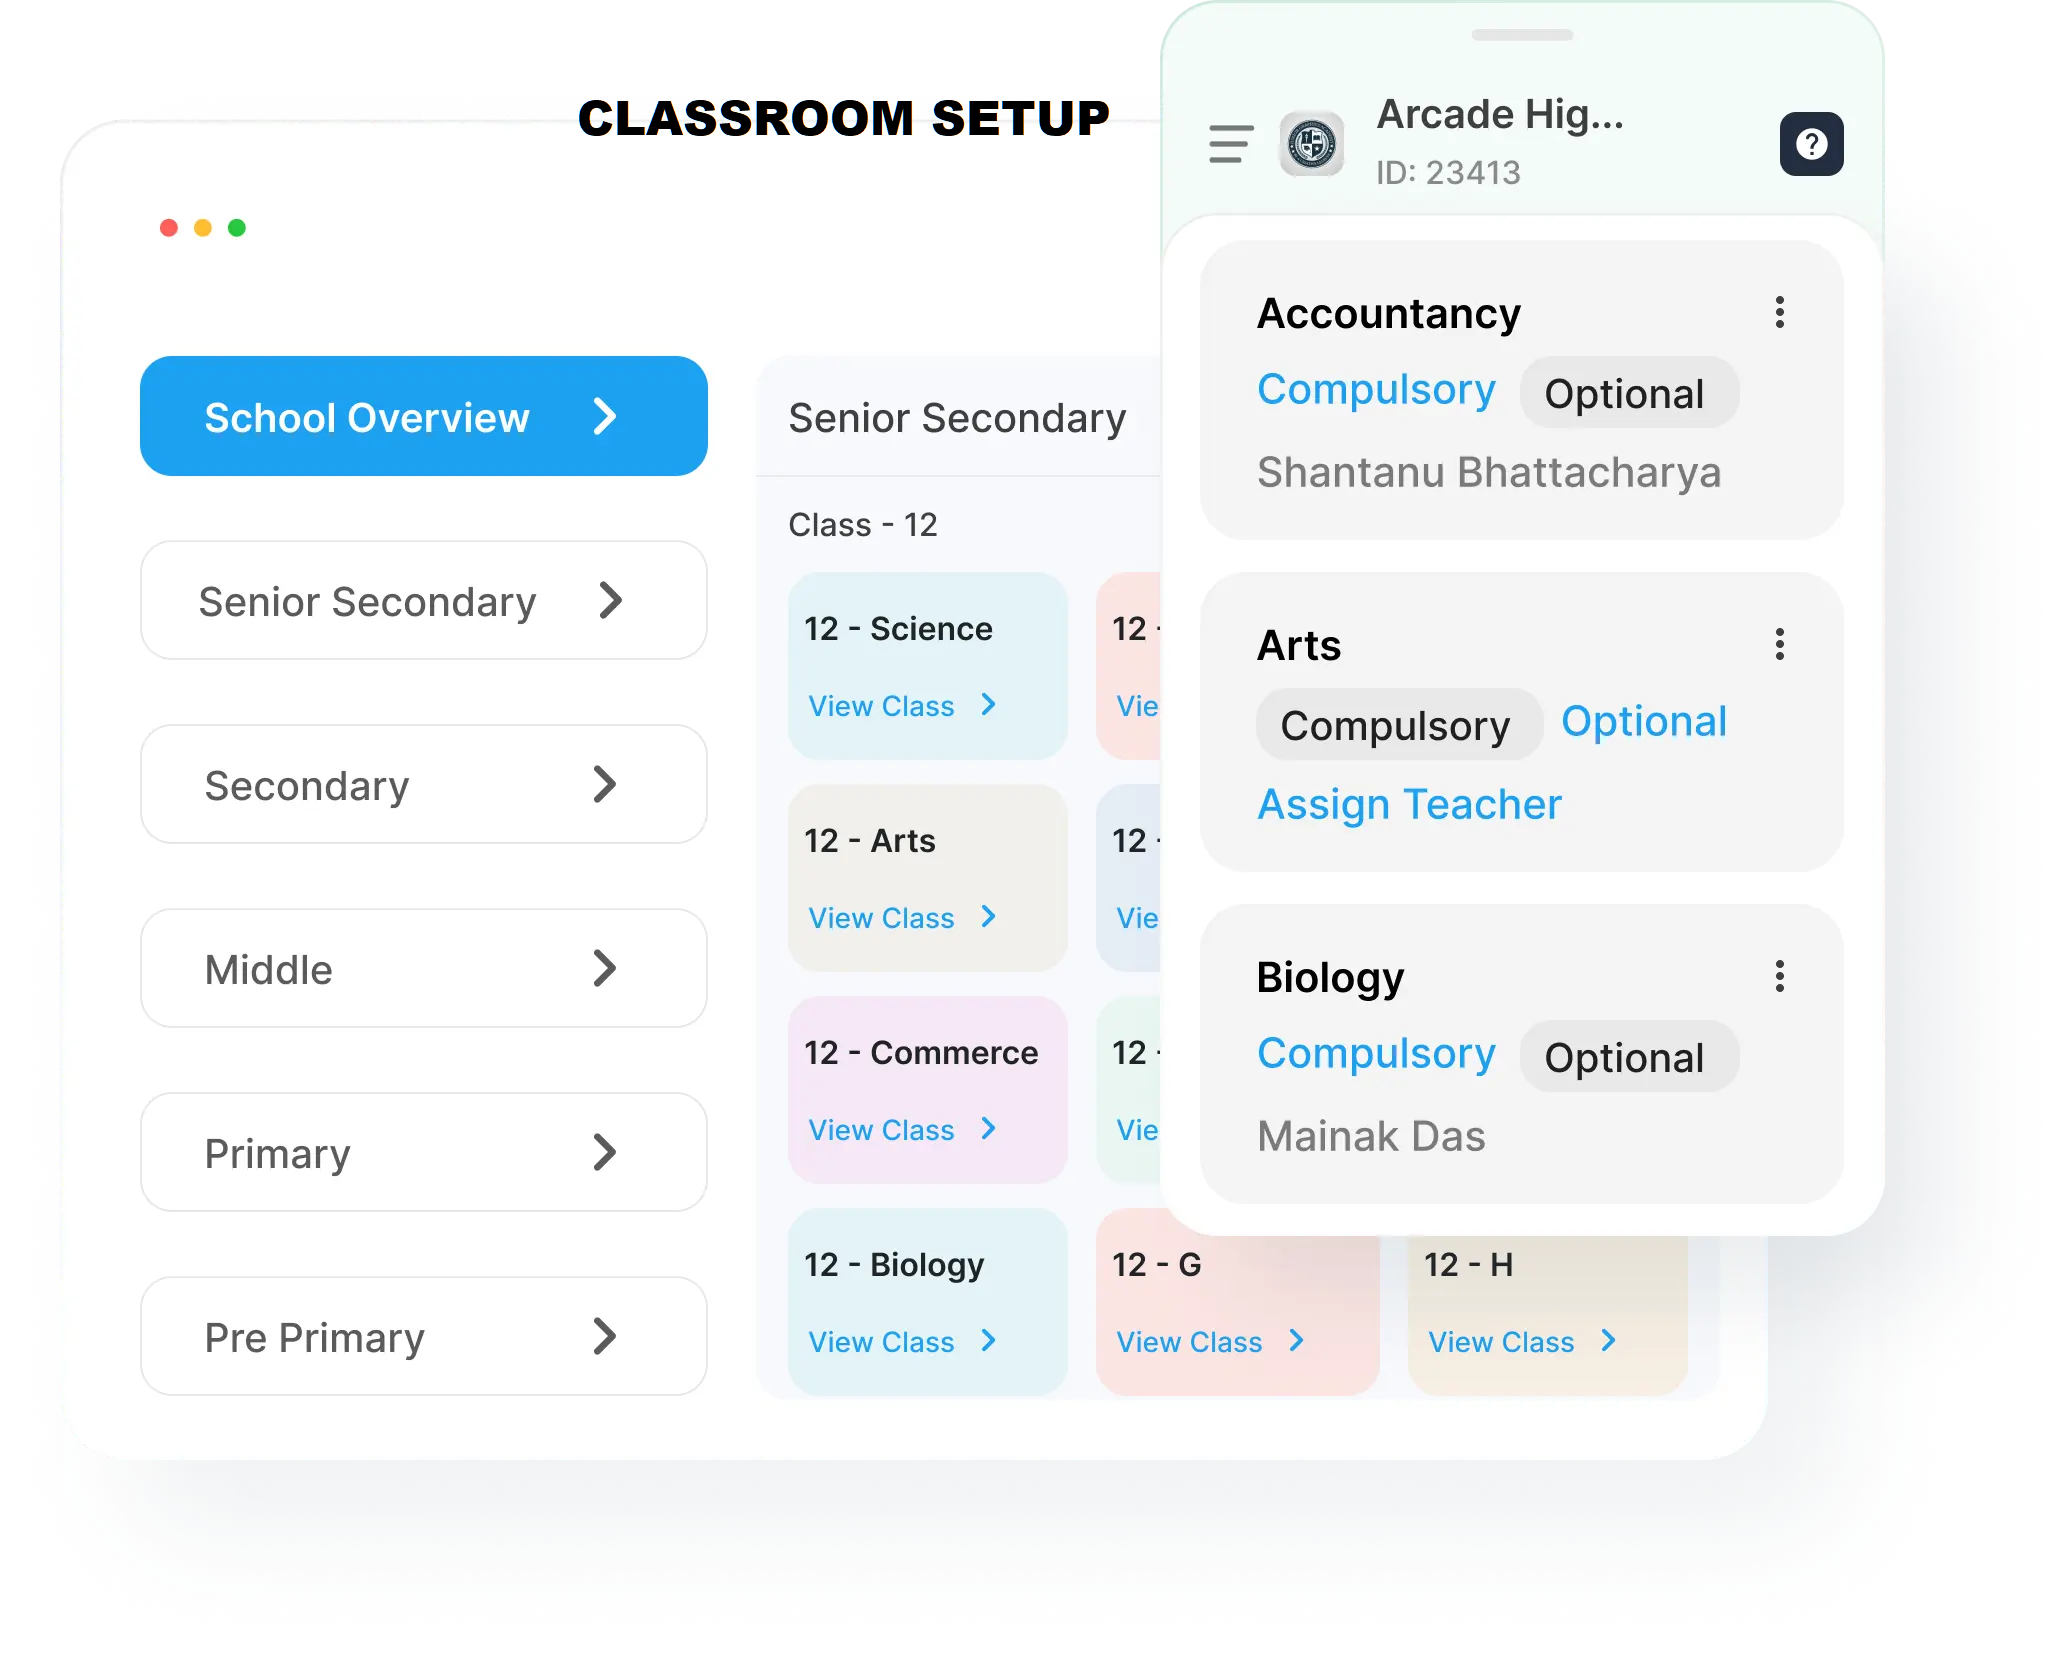The image size is (2064, 1658).
Task: Click Assign Teacher for Arts
Action: [x=1409, y=805]
